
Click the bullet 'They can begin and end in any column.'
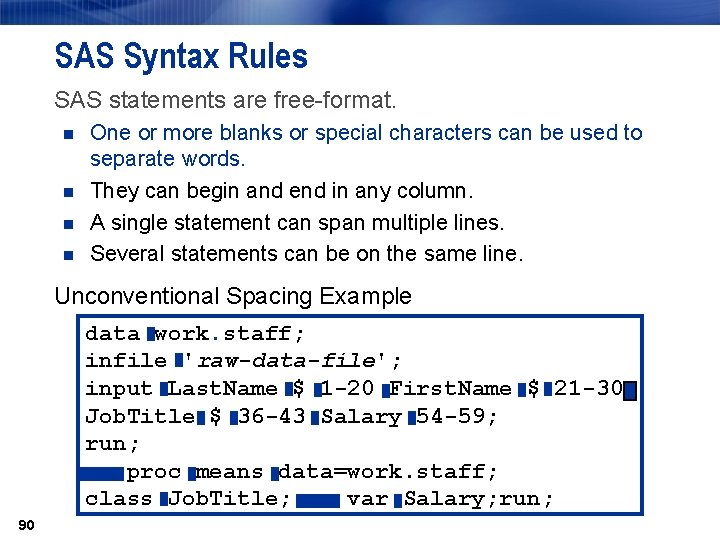tap(281, 191)
